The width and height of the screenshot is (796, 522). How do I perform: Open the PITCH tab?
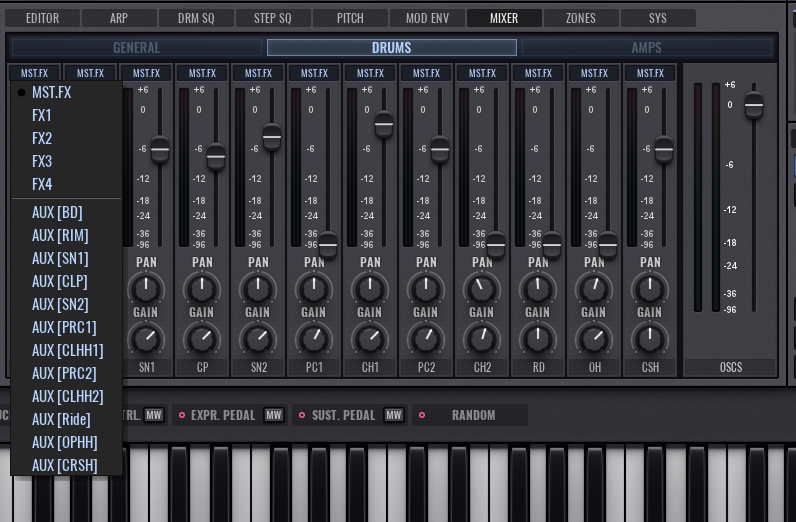[350, 18]
